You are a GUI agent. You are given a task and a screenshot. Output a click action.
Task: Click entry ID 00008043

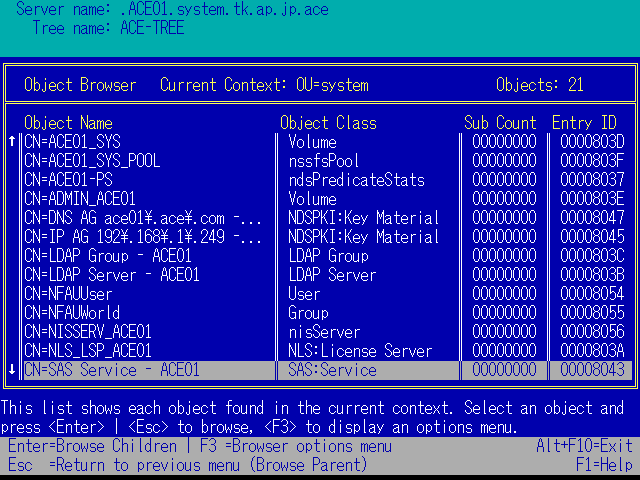coord(592,370)
